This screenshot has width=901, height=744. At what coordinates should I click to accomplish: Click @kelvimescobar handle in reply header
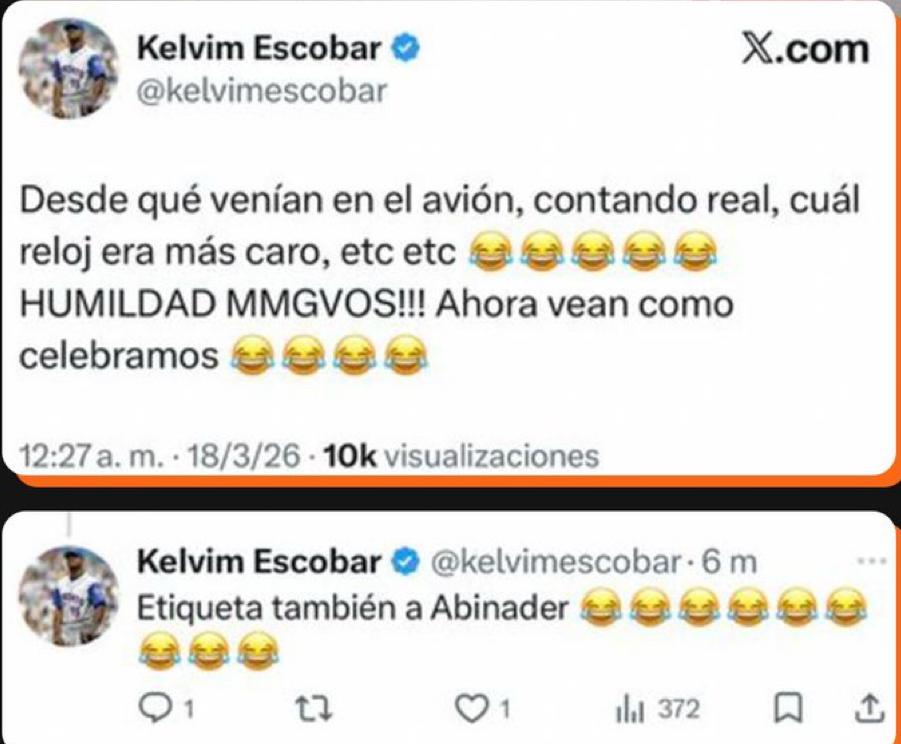pos(556,562)
